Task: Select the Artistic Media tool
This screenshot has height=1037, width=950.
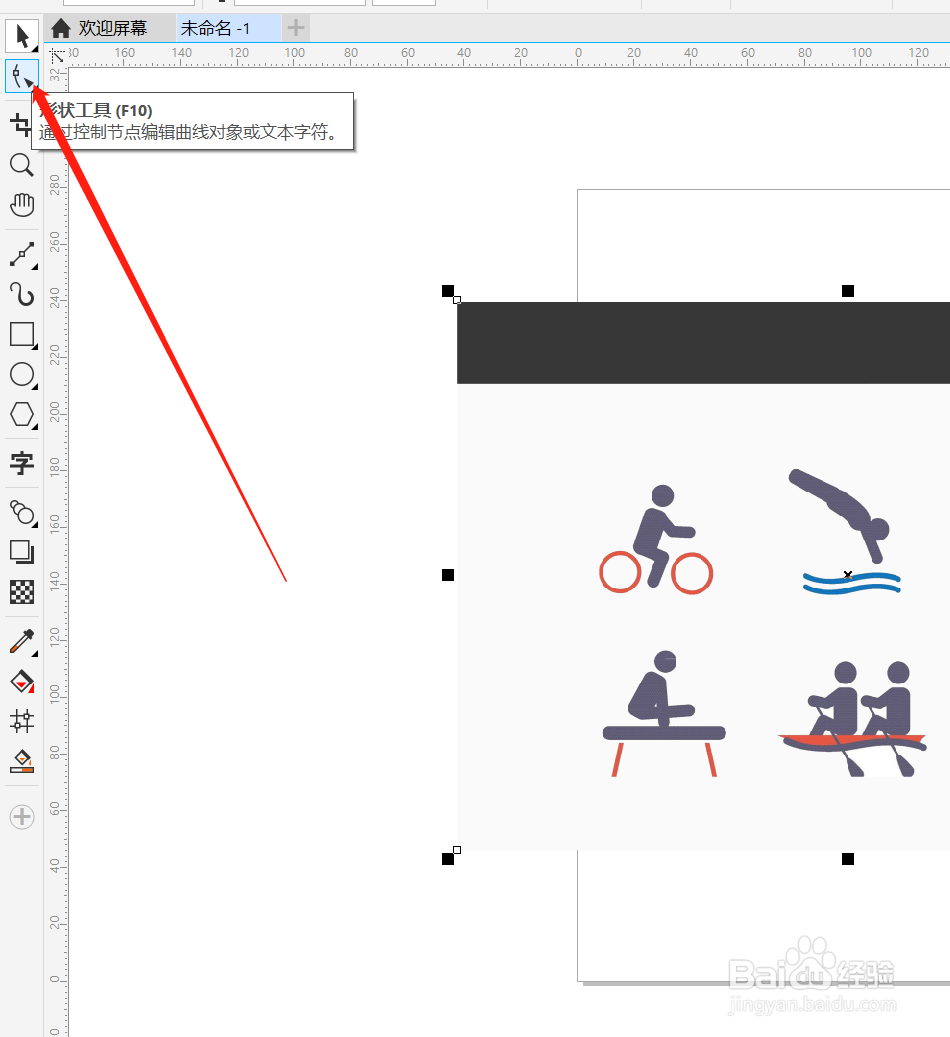Action: (22, 294)
